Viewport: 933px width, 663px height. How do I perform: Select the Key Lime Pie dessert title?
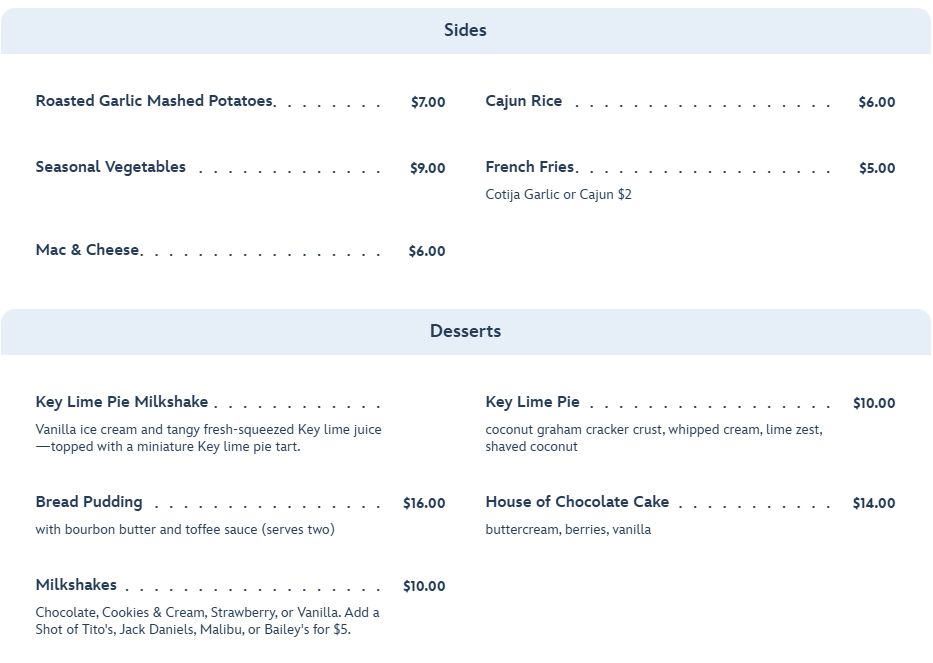[x=532, y=402]
